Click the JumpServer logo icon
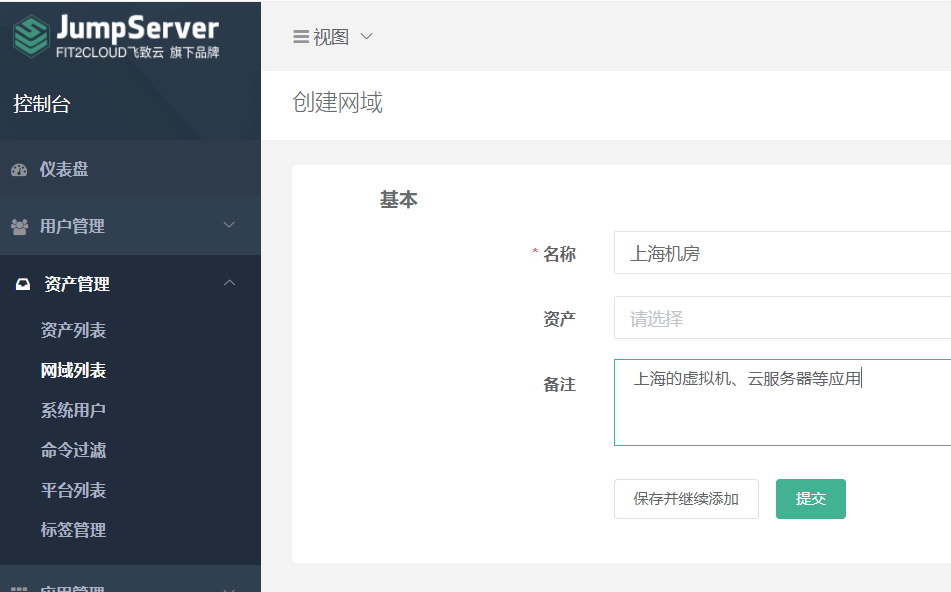 point(31,36)
